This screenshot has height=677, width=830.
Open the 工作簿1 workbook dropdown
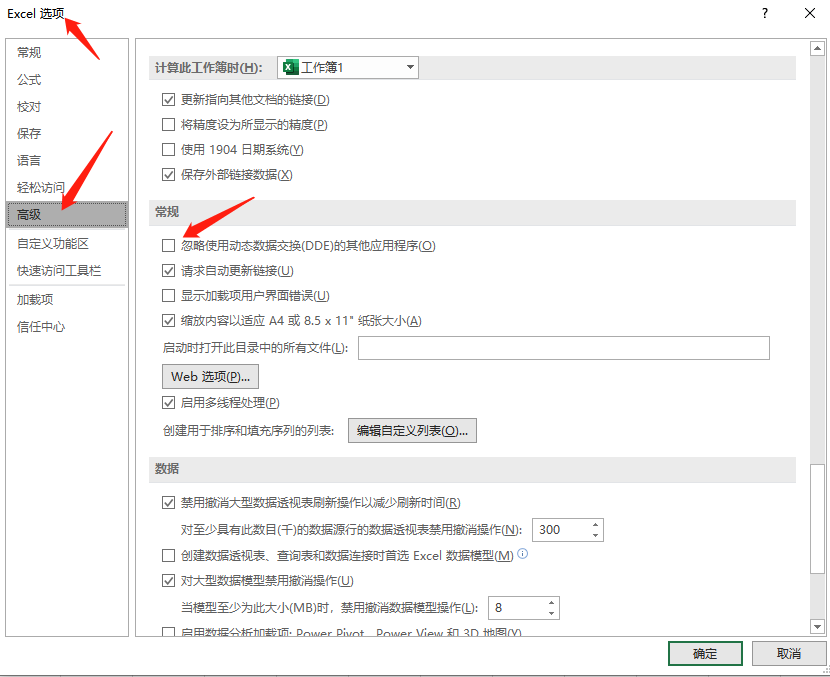348,68
